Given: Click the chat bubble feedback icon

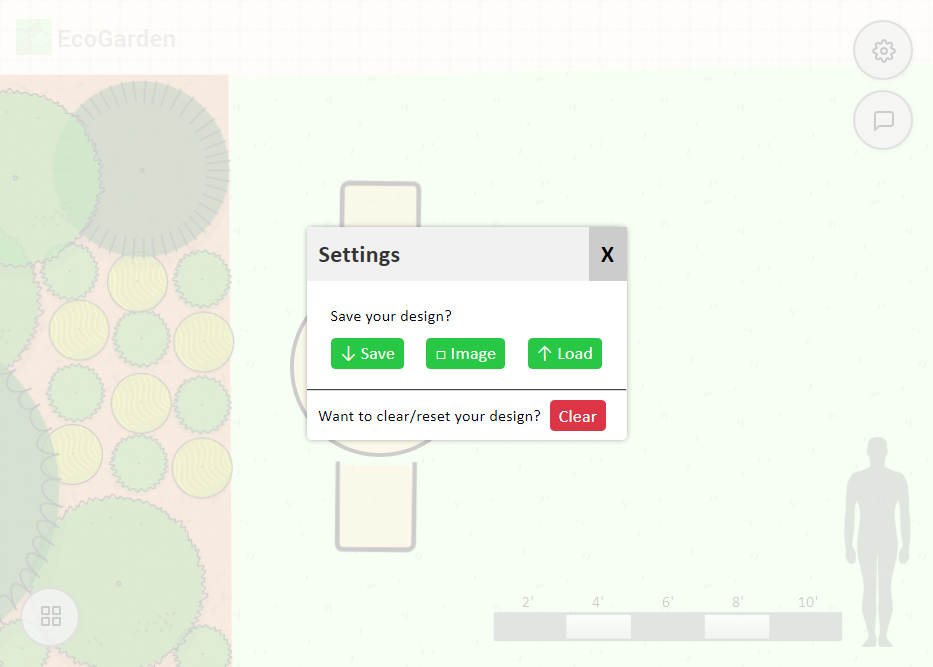Looking at the screenshot, I should pyautogui.click(x=883, y=121).
